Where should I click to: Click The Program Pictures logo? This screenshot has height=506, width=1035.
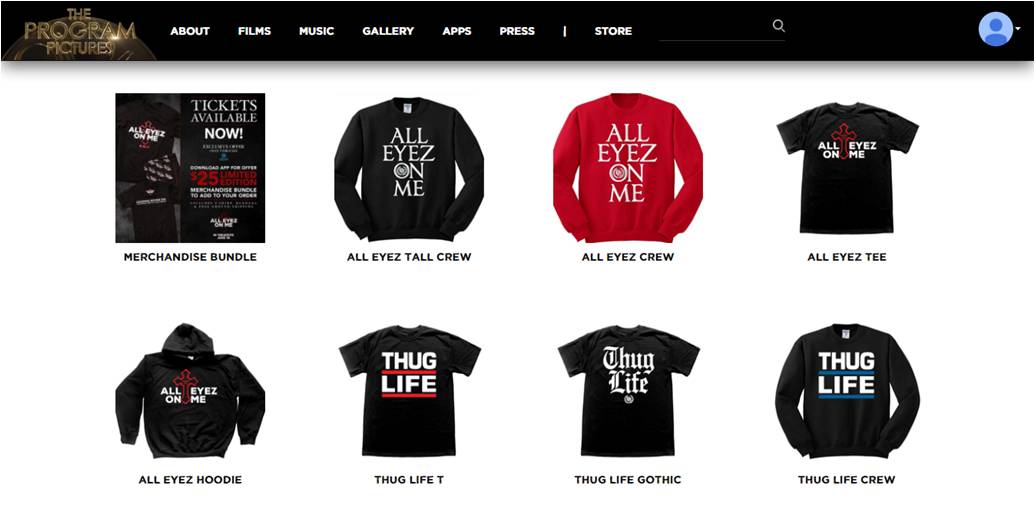tap(79, 31)
